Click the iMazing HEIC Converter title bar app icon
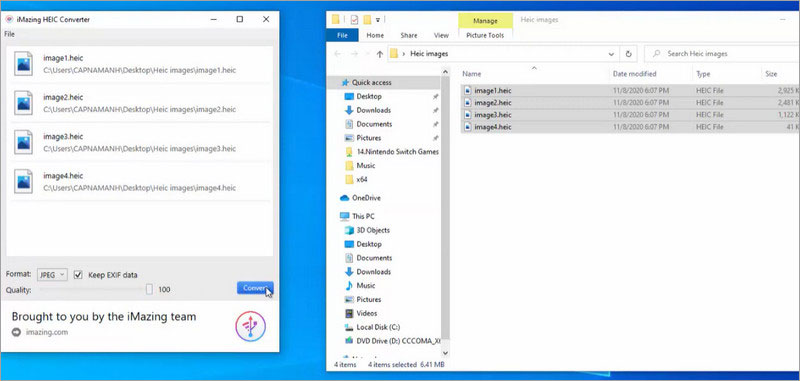Screen dimensions: 800x381 click(9, 19)
